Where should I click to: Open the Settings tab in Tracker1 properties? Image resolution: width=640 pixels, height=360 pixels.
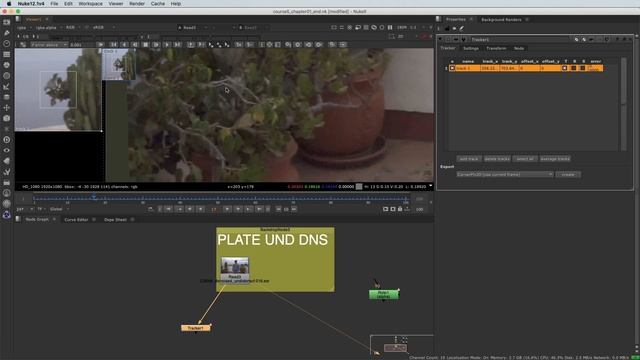point(471,48)
